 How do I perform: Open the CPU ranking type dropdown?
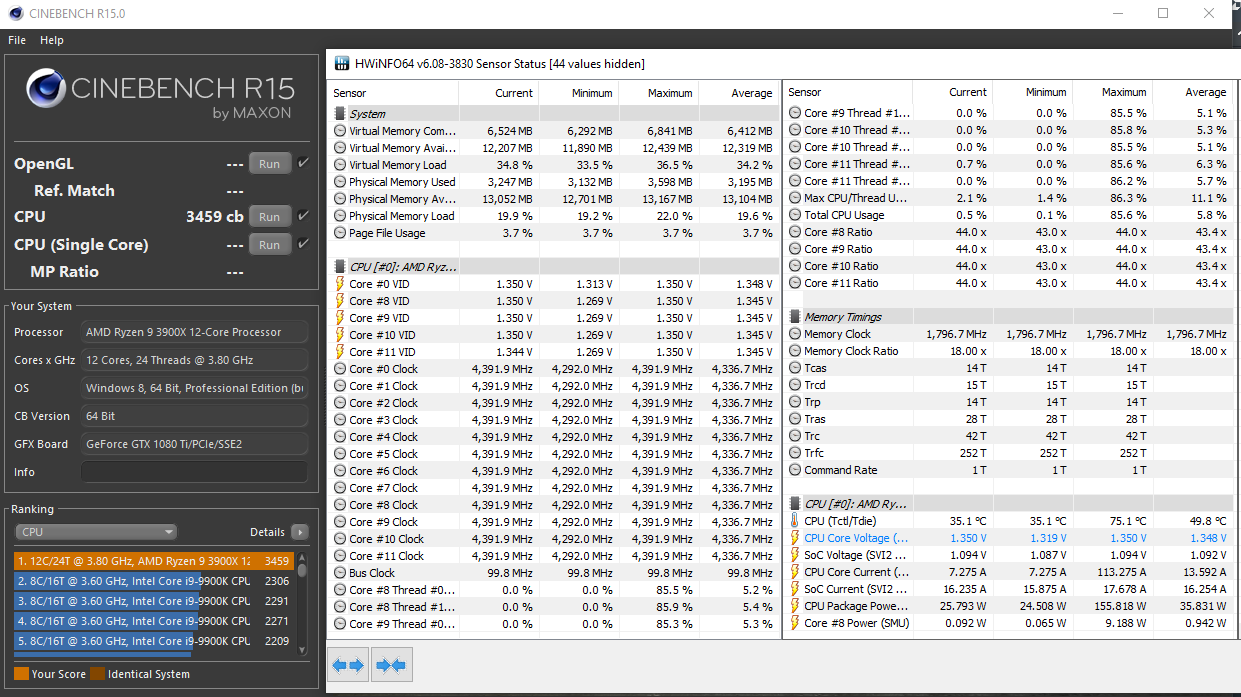point(96,532)
